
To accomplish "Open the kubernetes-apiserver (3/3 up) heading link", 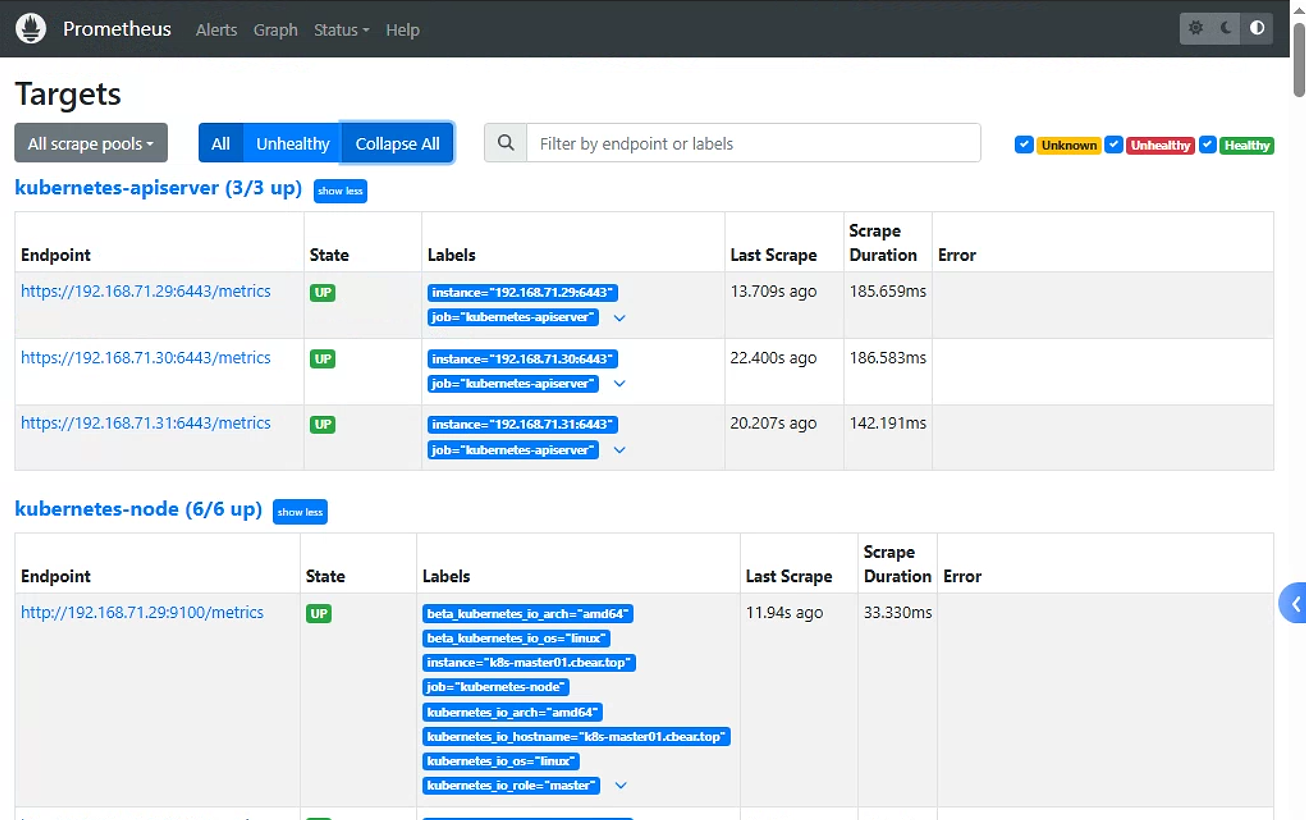I will (x=158, y=188).
